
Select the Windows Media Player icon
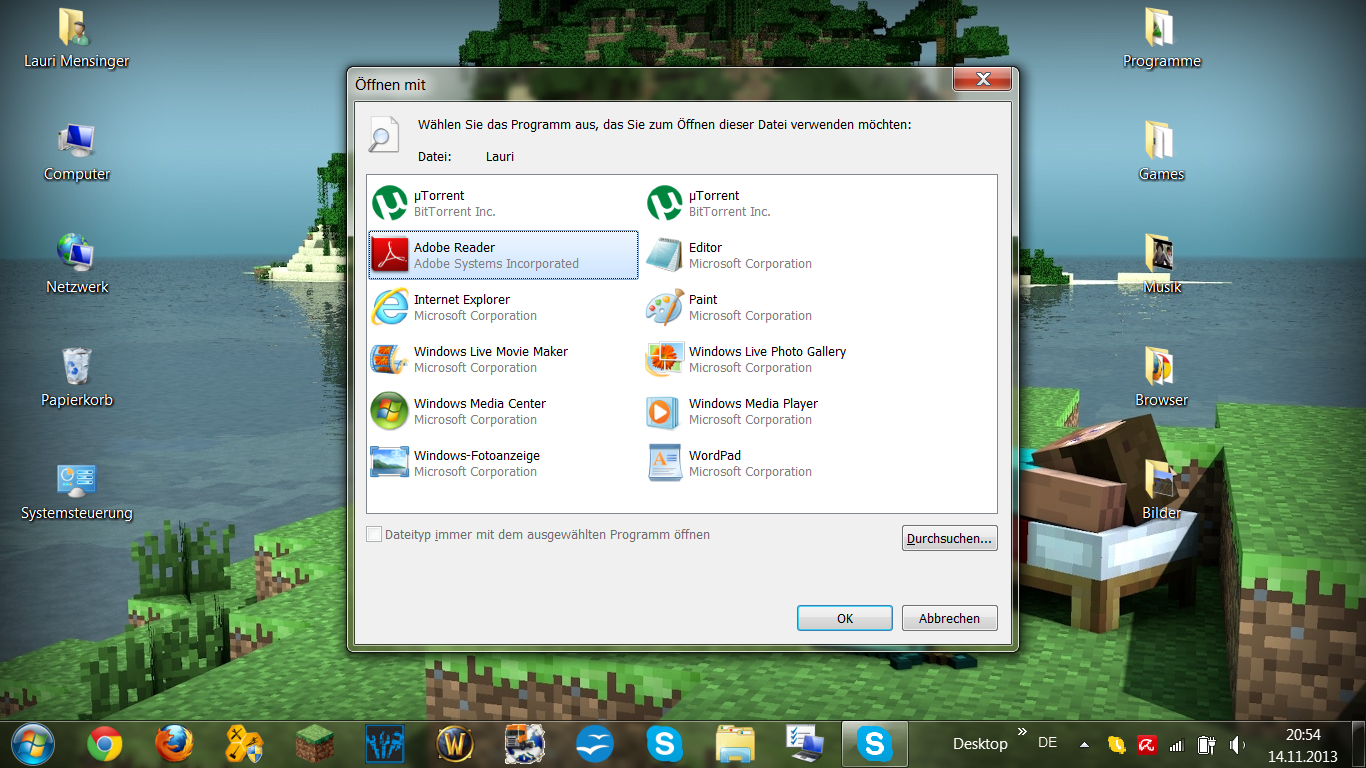[664, 411]
